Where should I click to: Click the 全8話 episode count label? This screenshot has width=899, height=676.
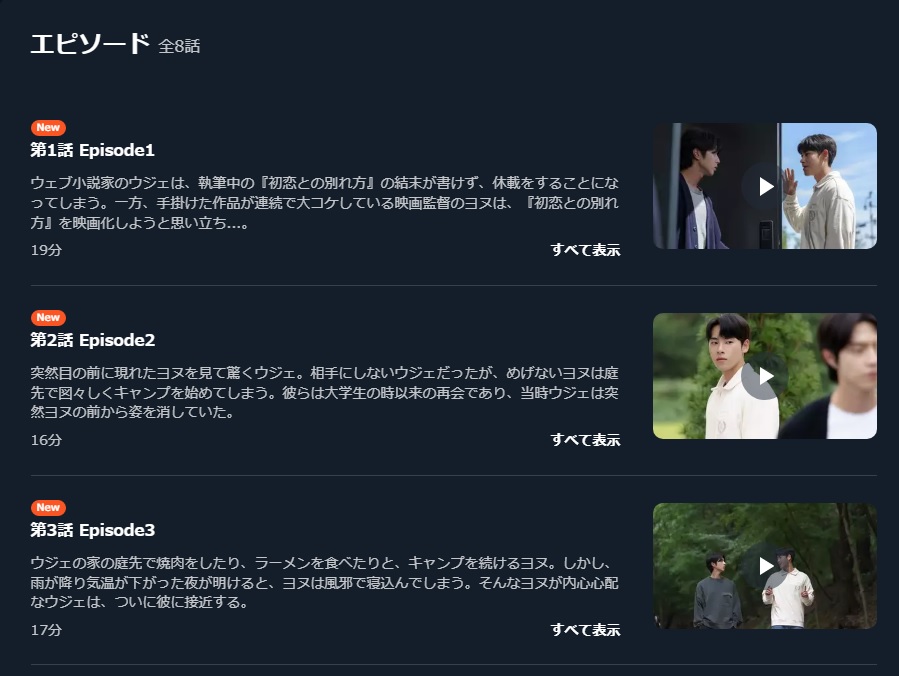[179, 46]
